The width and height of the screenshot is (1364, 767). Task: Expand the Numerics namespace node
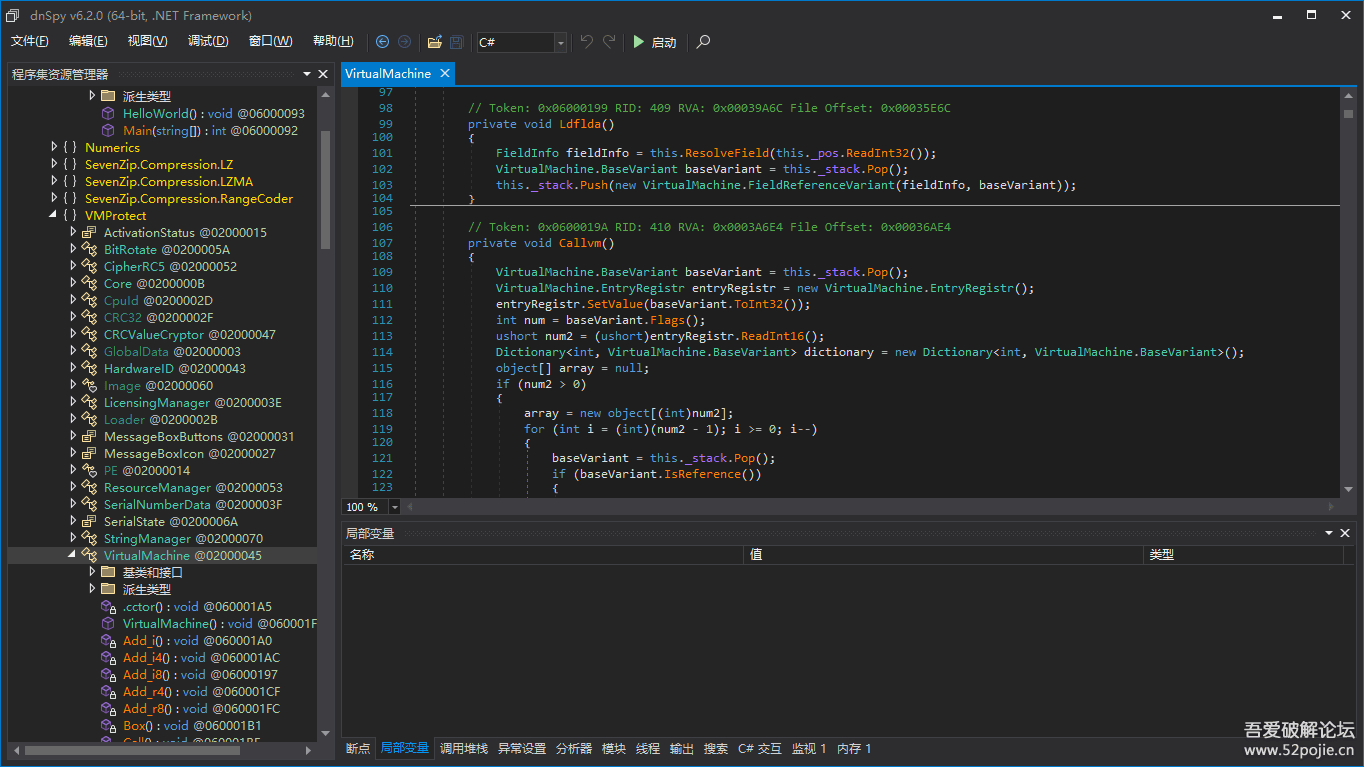[55, 147]
